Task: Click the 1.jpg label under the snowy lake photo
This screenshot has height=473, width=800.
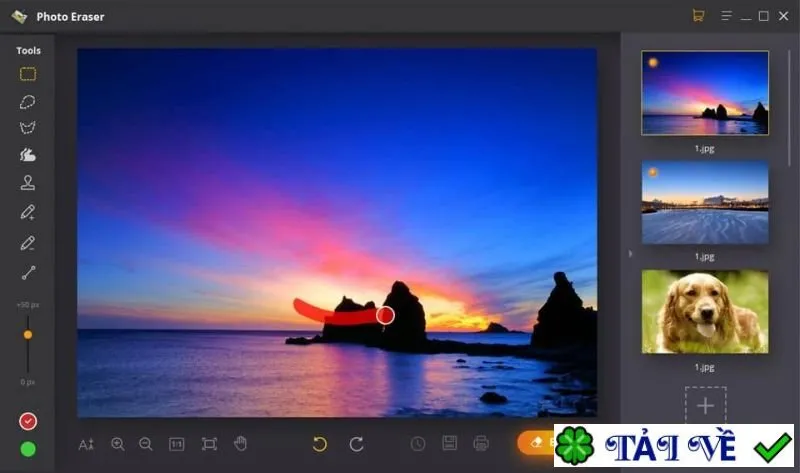Action: [705, 257]
